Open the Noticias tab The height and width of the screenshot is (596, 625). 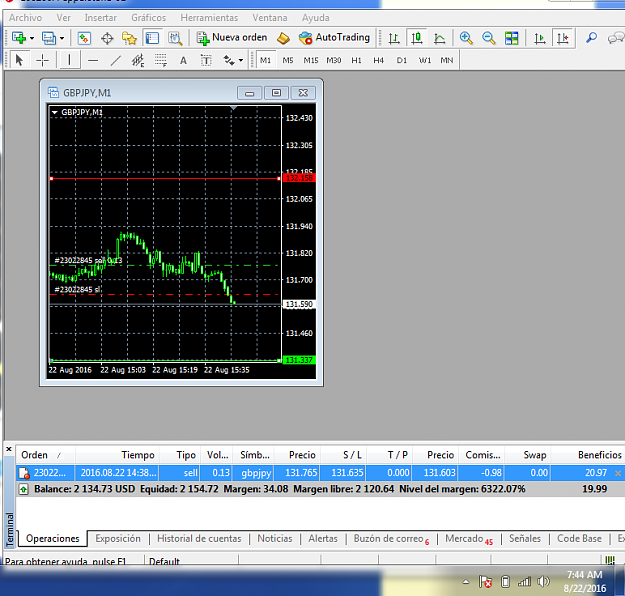tap(275, 539)
